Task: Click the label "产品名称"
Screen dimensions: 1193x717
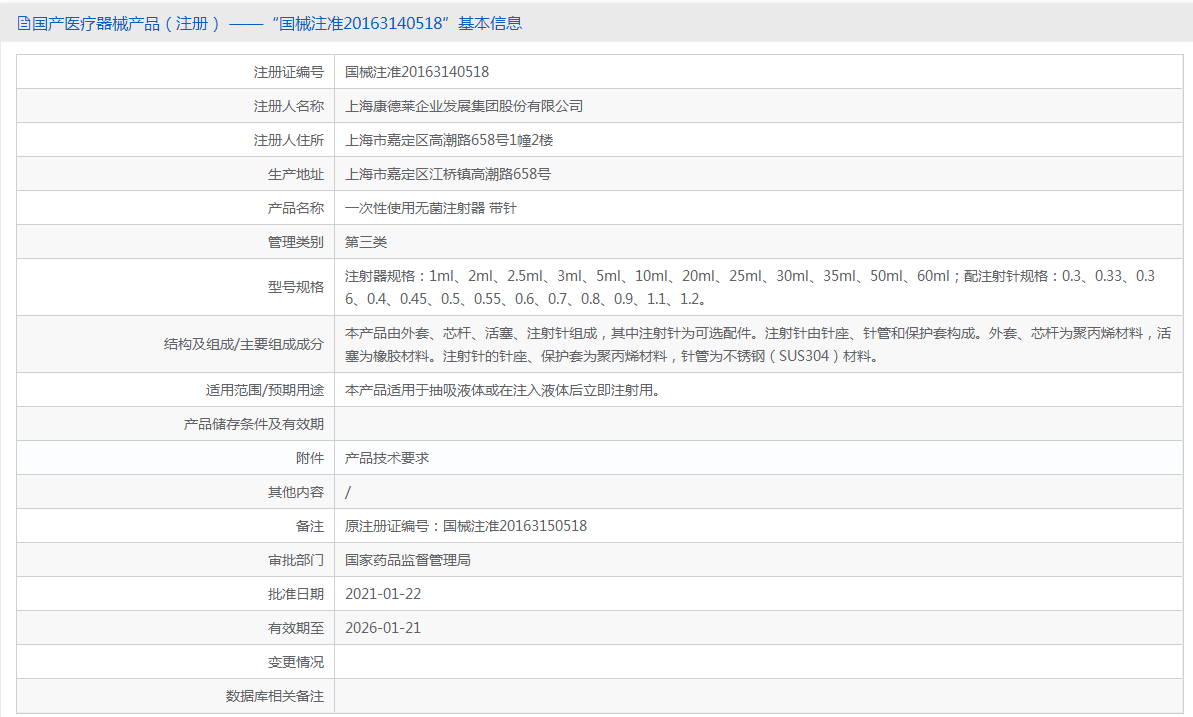Action: tap(295, 209)
